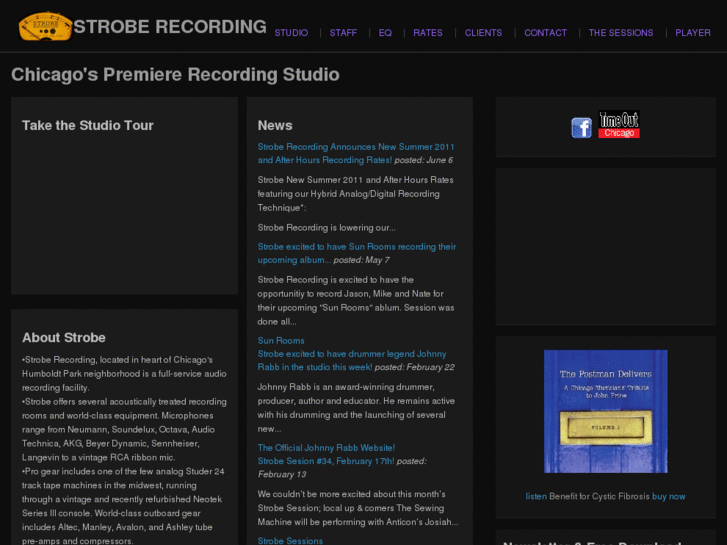Click the buy now link
Viewport: 727px width, 545px height.
669,496
